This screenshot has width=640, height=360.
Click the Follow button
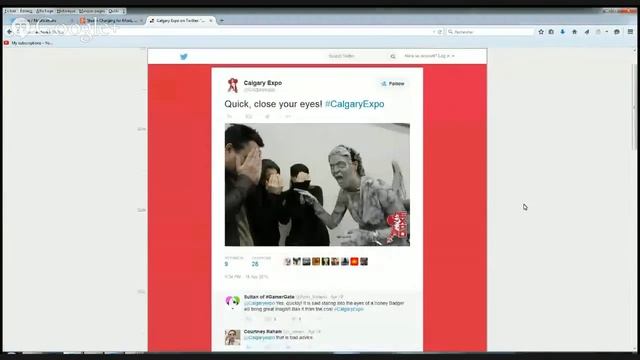pyautogui.click(x=393, y=84)
